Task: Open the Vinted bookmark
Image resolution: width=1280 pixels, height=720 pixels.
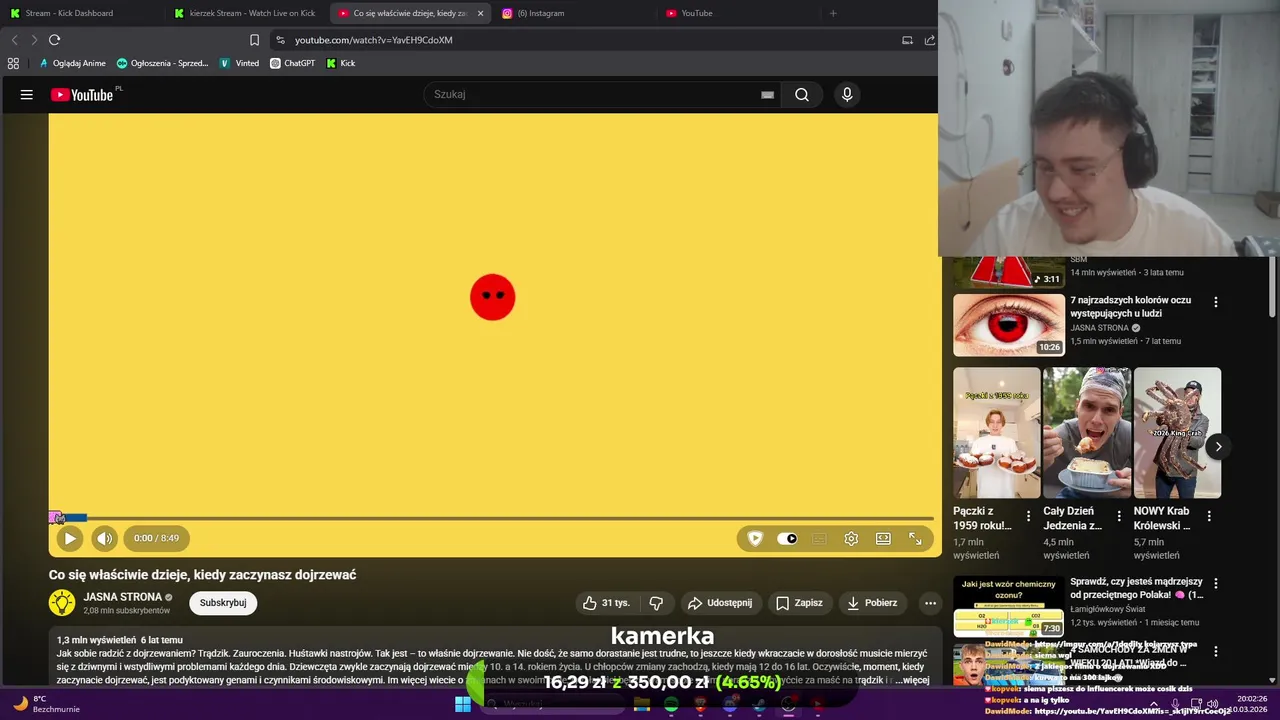Action: click(x=240, y=63)
